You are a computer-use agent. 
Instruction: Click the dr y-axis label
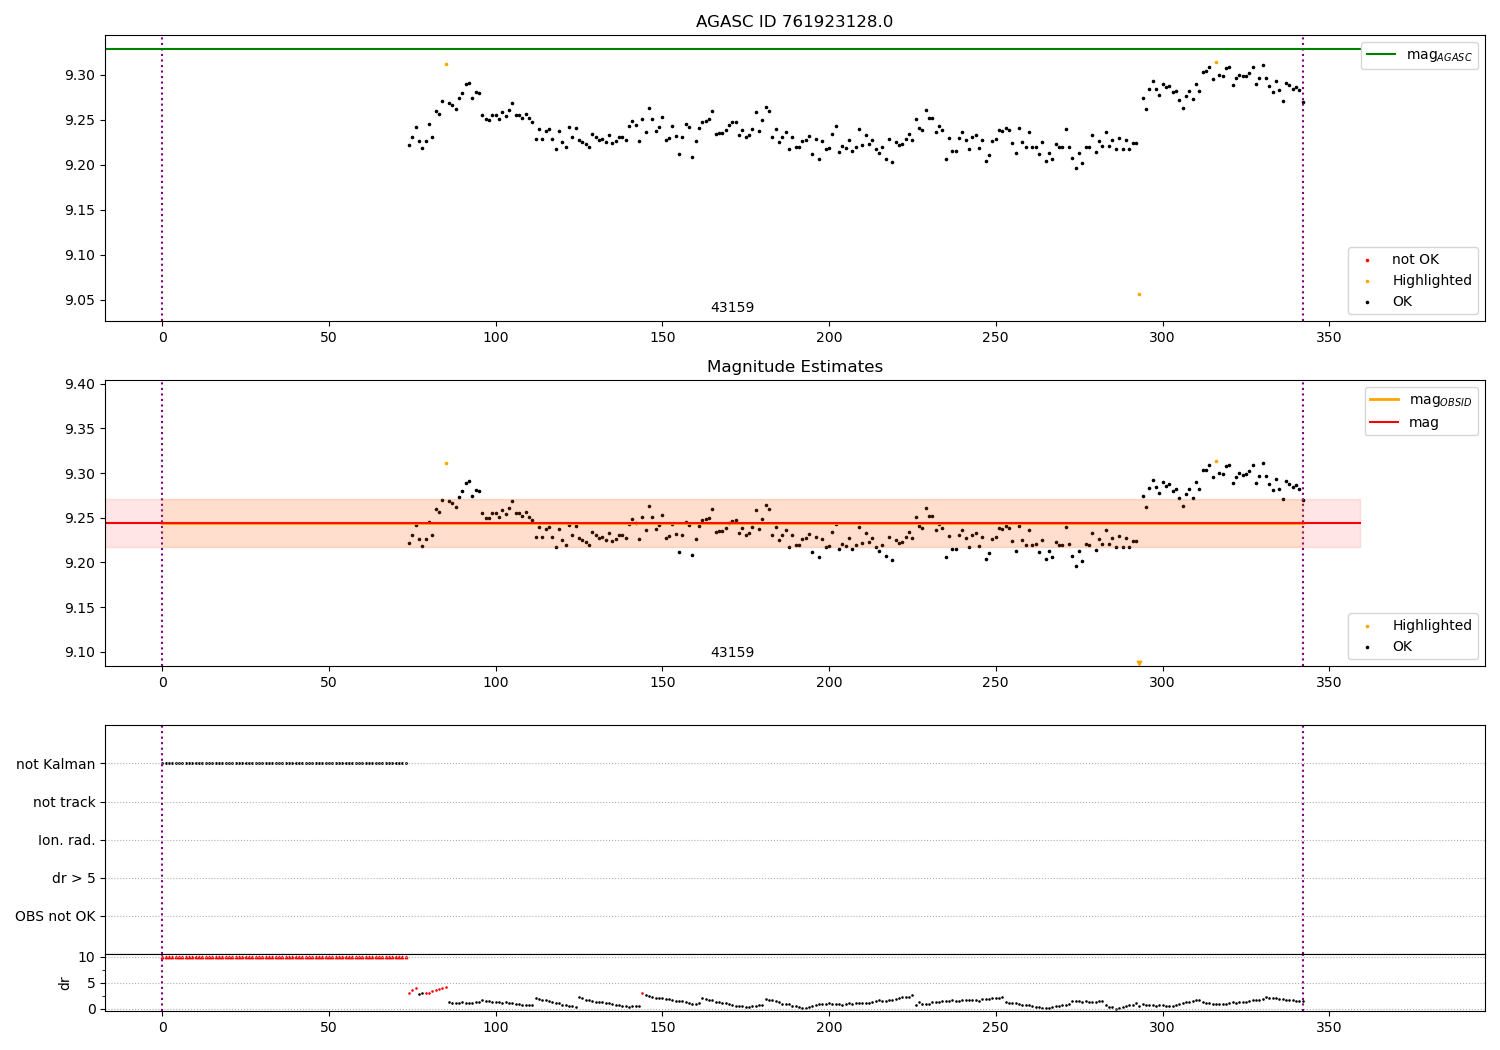[x=65, y=983]
